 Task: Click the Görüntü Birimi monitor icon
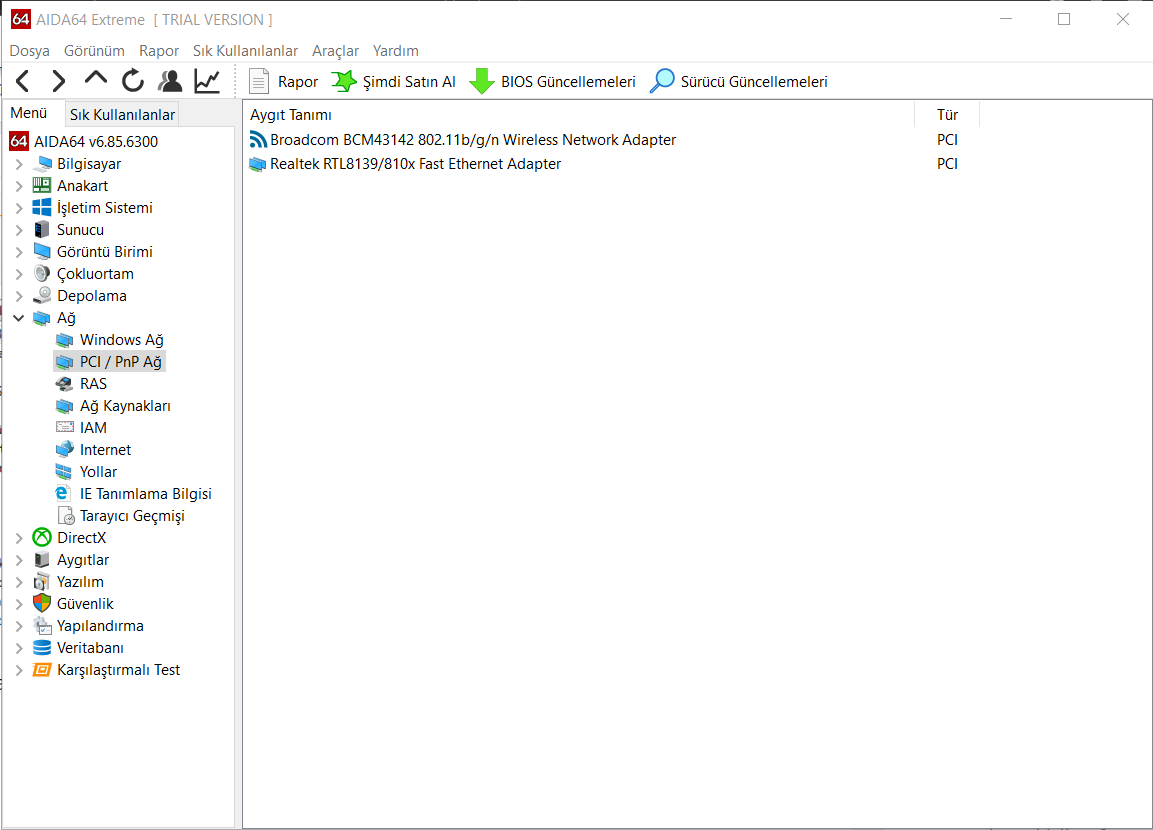pos(42,251)
